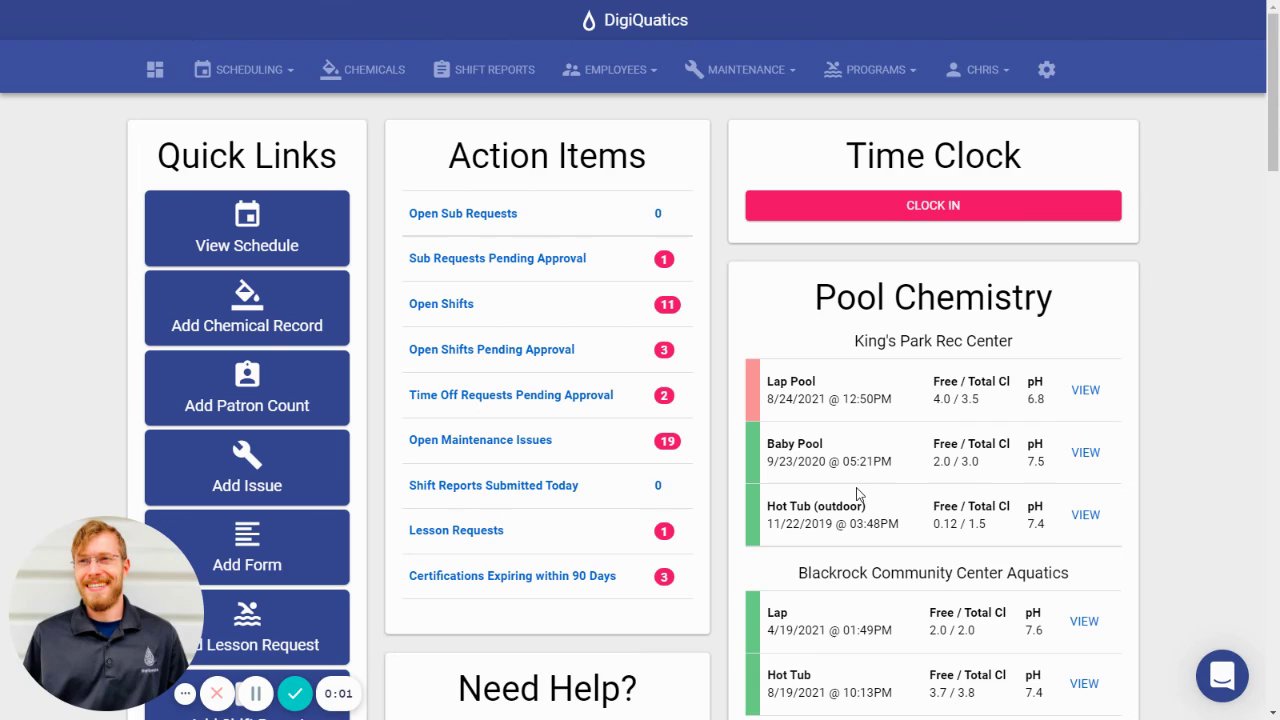Open the Open Shifts link
1280x720 pixels.
441,304
